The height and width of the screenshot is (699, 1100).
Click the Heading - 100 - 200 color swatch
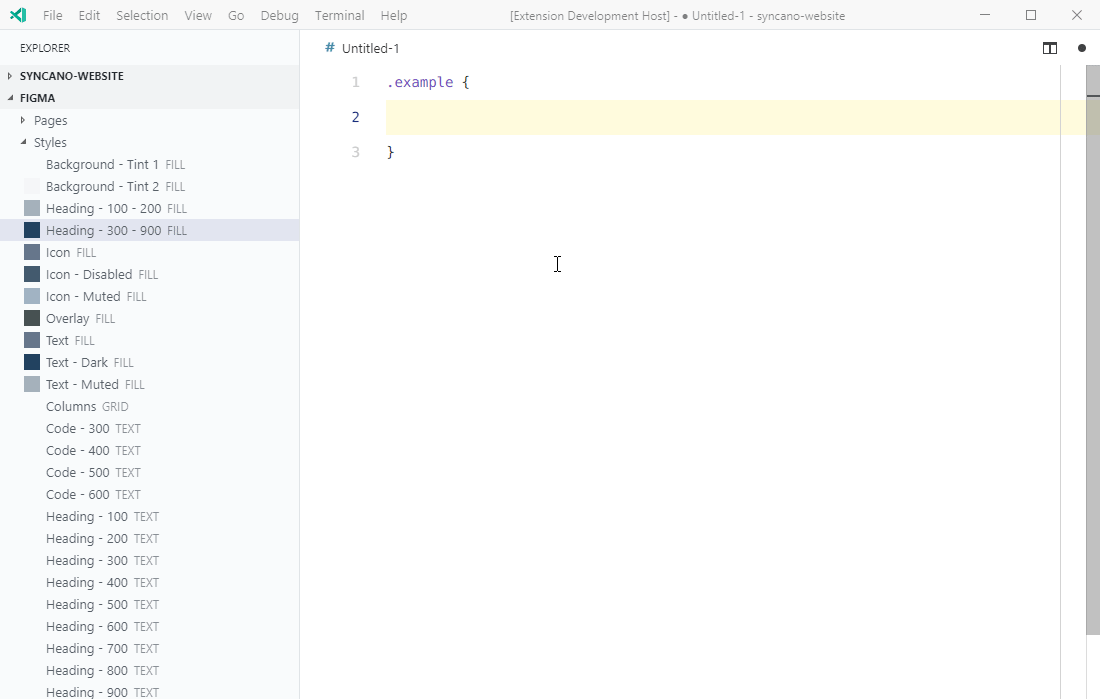coord(31,208)
